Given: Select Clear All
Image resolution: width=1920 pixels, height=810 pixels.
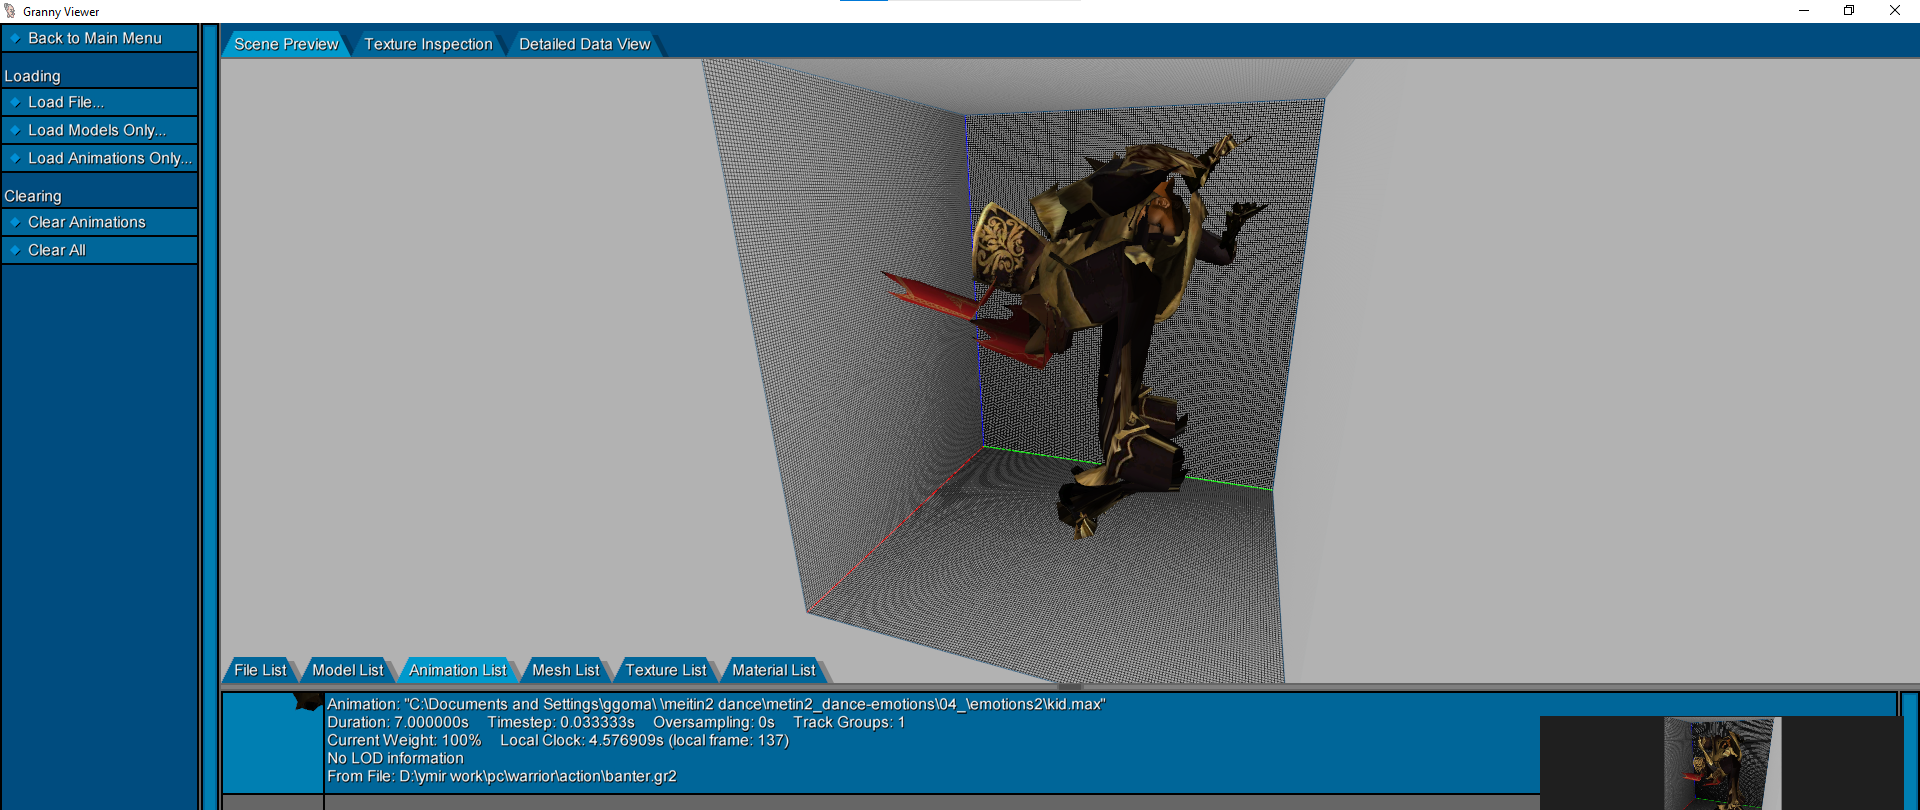Looking at the screenshot, I should click(100, 250).
